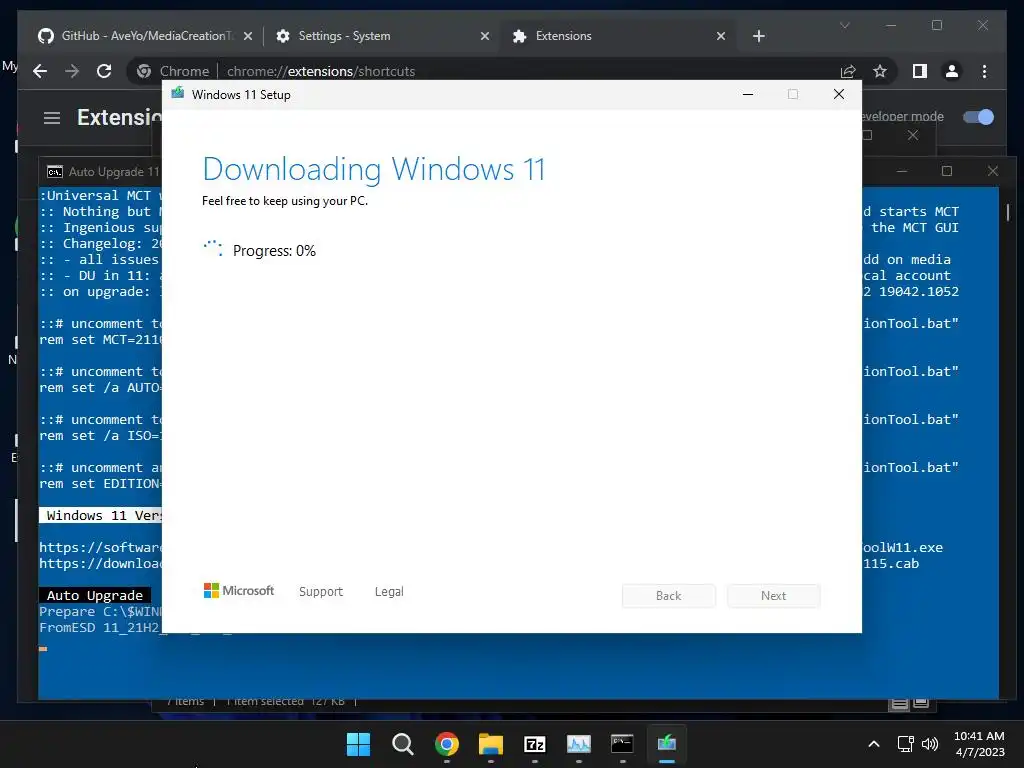
Task: Open the Chrome three-dot menu
Action: click(x=984, y=71)
